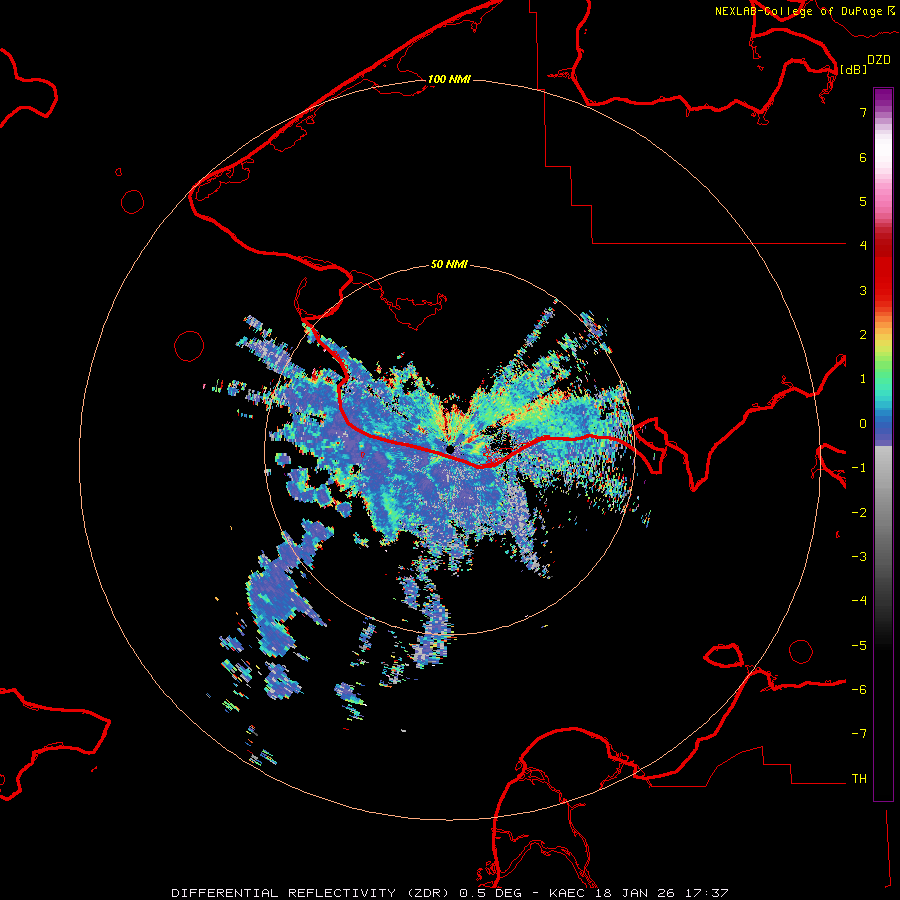
Task: Click the 50 NMI range ring label
Action: tap(449, 264)
